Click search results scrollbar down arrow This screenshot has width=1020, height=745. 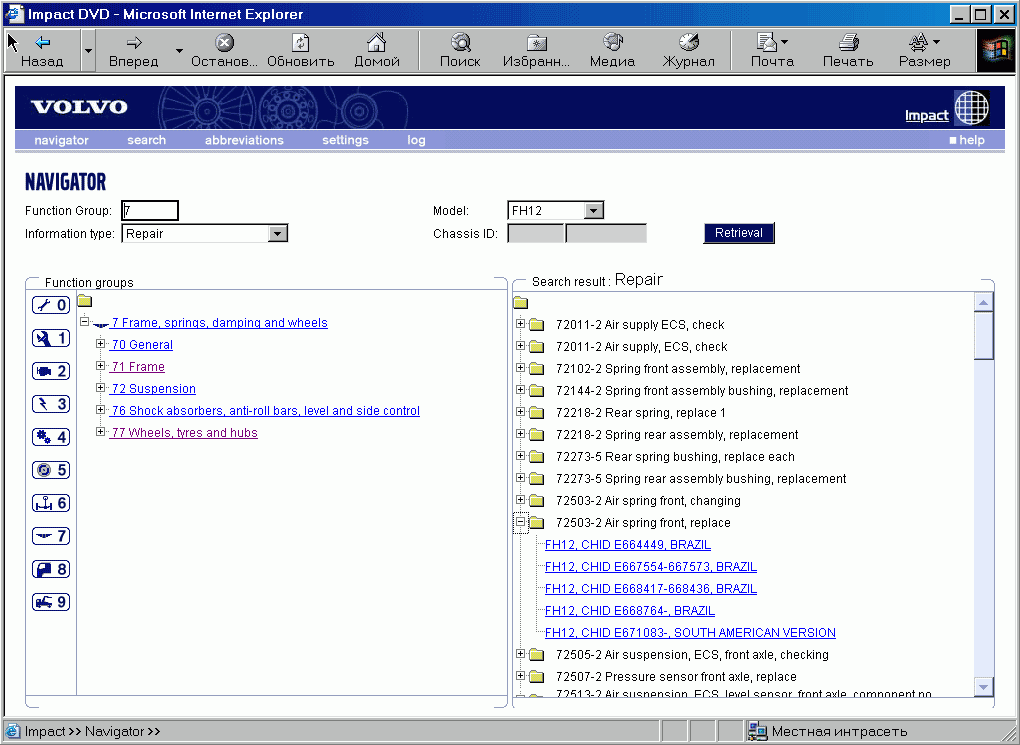984,686
